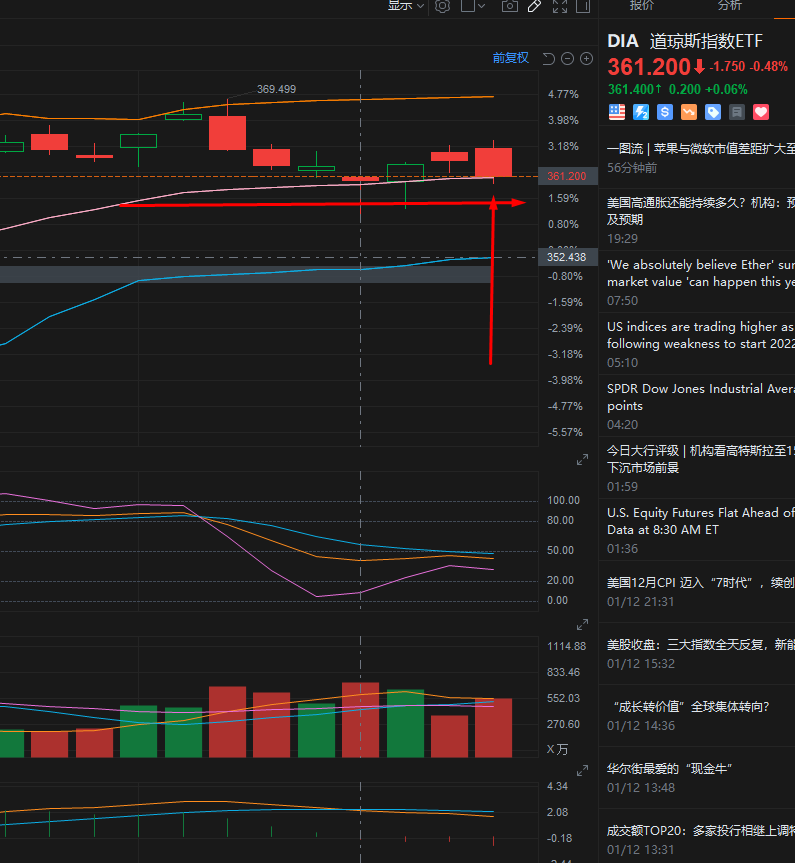Toggle fullscreen chart view
The image size is (795, 863).
coord(559,6)
